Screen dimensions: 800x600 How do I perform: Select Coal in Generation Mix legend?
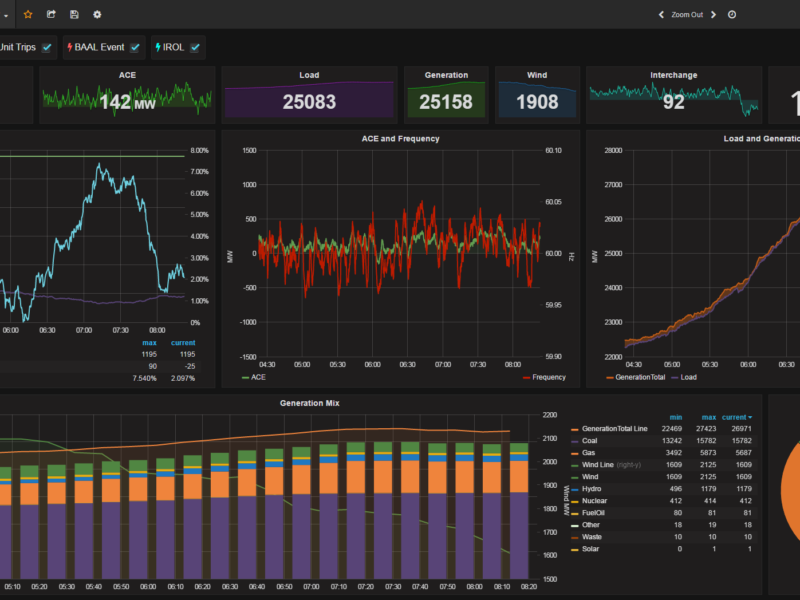pyautogui.click(x=589, y=441)
